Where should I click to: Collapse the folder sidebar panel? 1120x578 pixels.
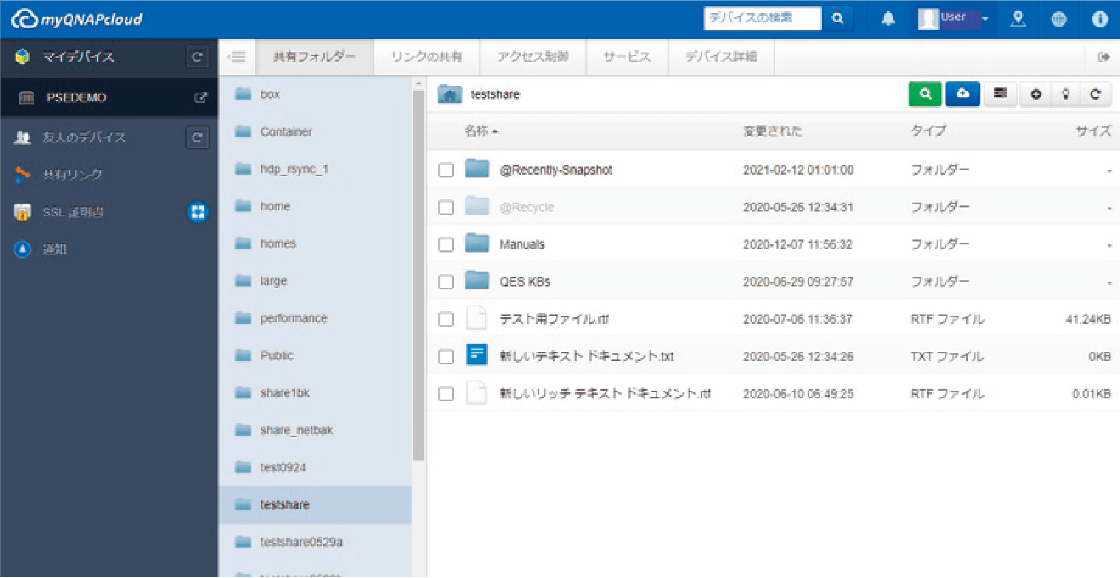237,57
